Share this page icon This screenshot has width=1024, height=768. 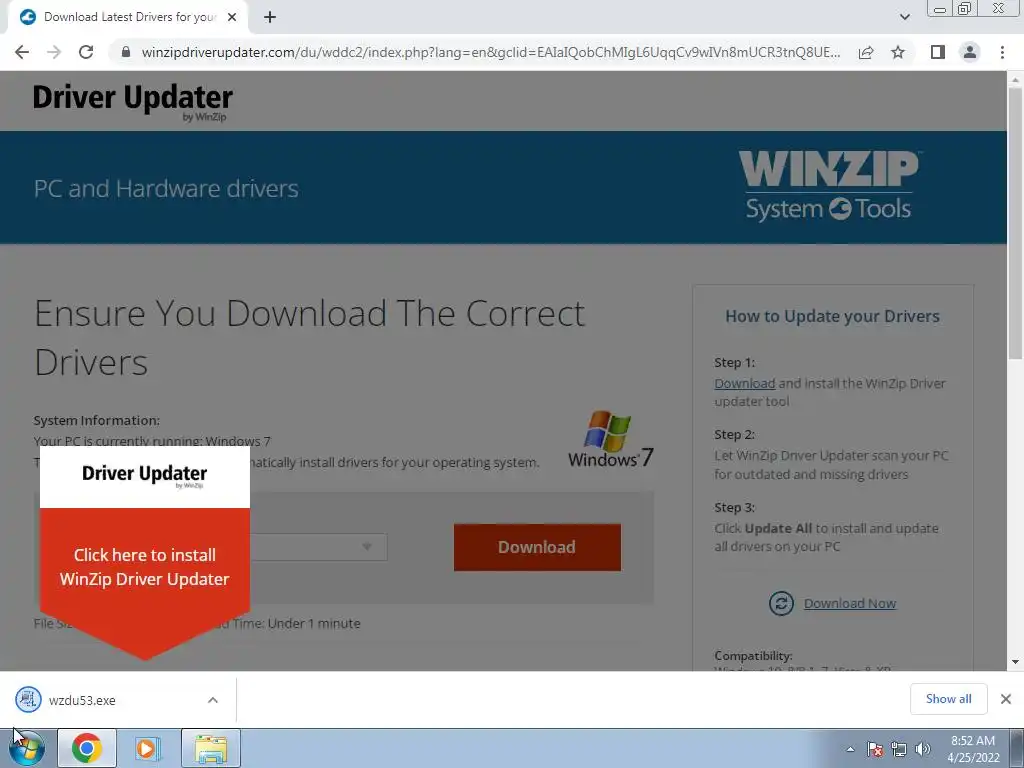coord(866,52)
